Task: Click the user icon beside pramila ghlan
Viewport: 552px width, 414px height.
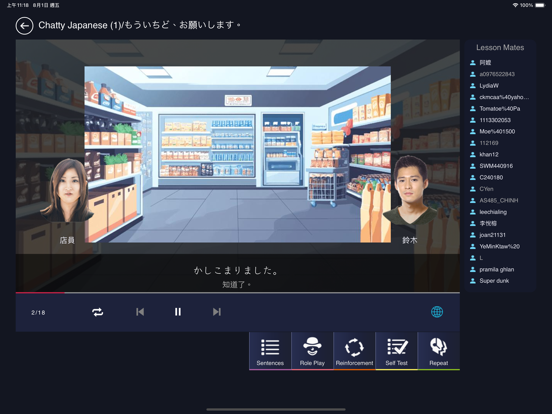Action: tap(473, 269)
